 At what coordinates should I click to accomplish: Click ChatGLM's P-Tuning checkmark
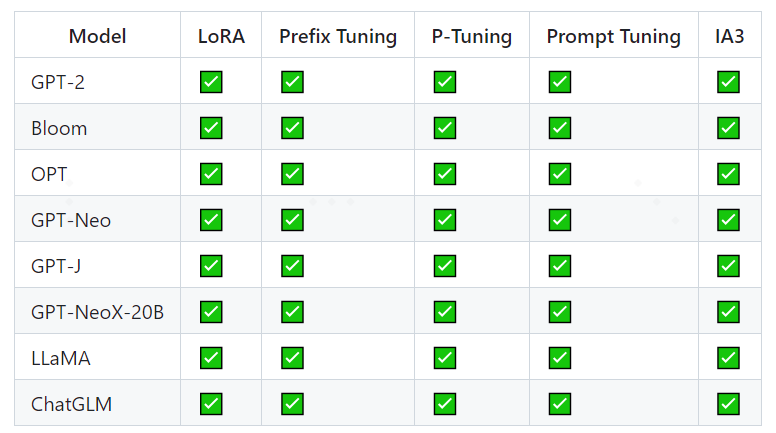click(445, 404)
